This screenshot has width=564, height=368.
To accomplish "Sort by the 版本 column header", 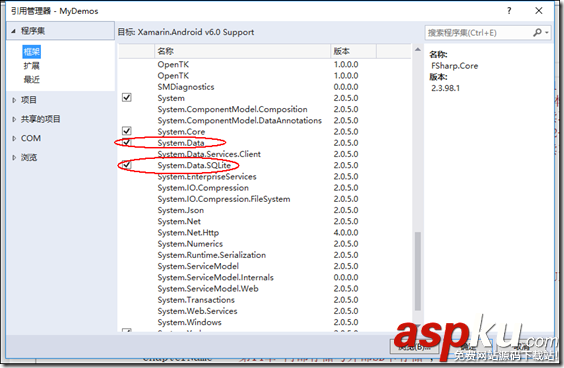I will [353, 51].
